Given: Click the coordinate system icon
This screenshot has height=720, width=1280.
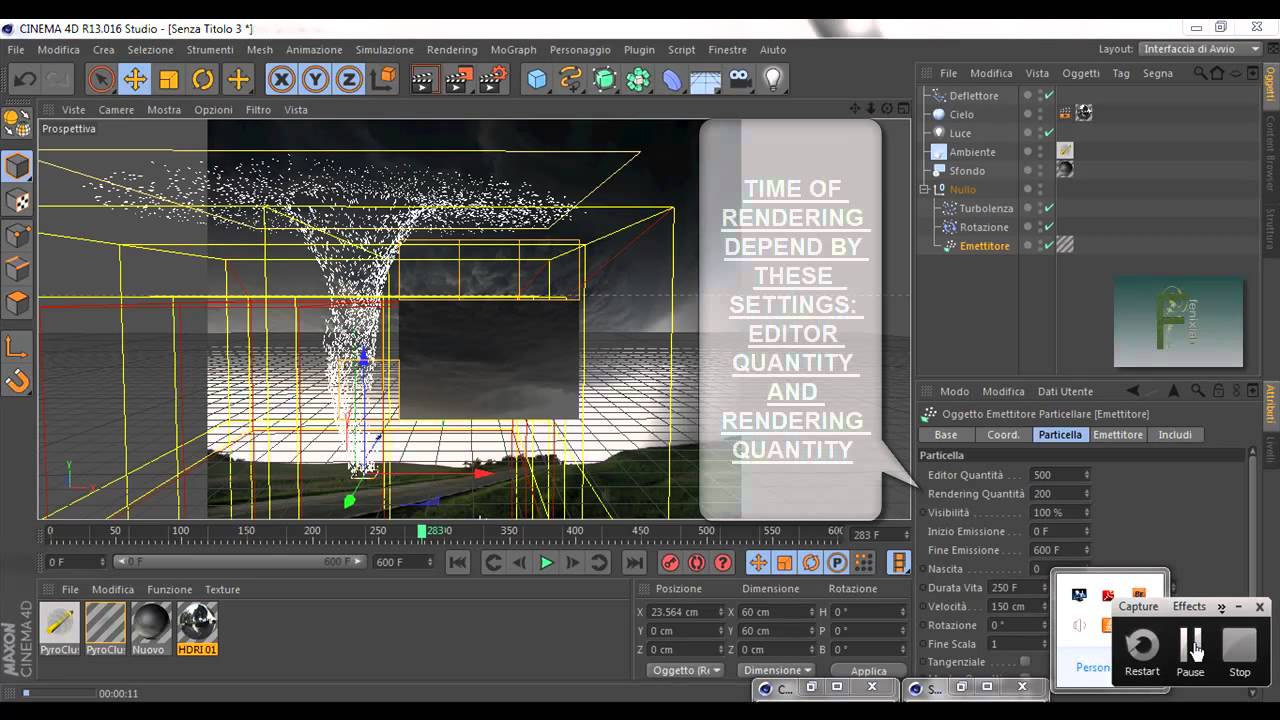Looking at the screenshot, I should click(x=383, y=79).
